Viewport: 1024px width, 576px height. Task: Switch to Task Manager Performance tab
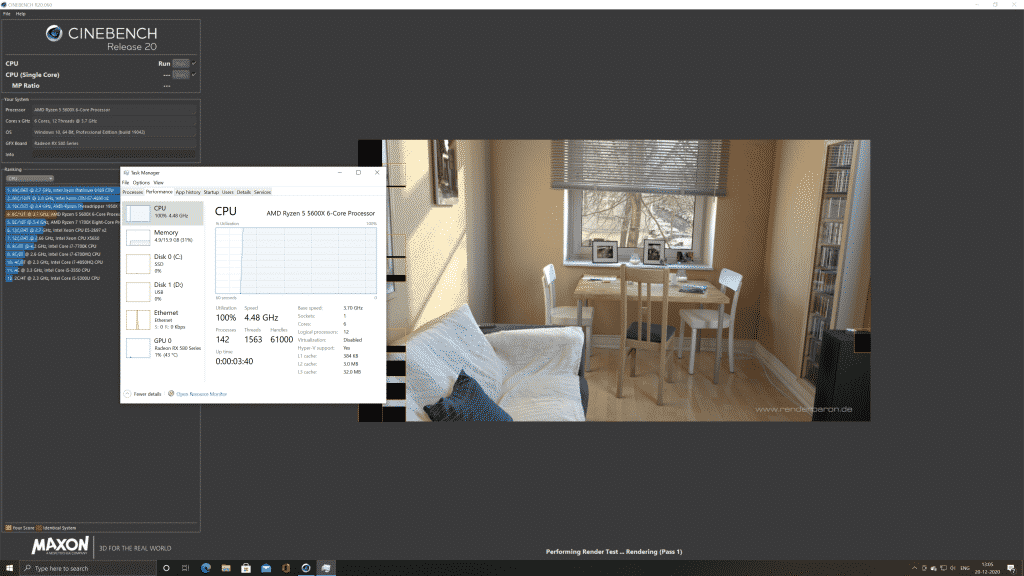coord(159,192)
